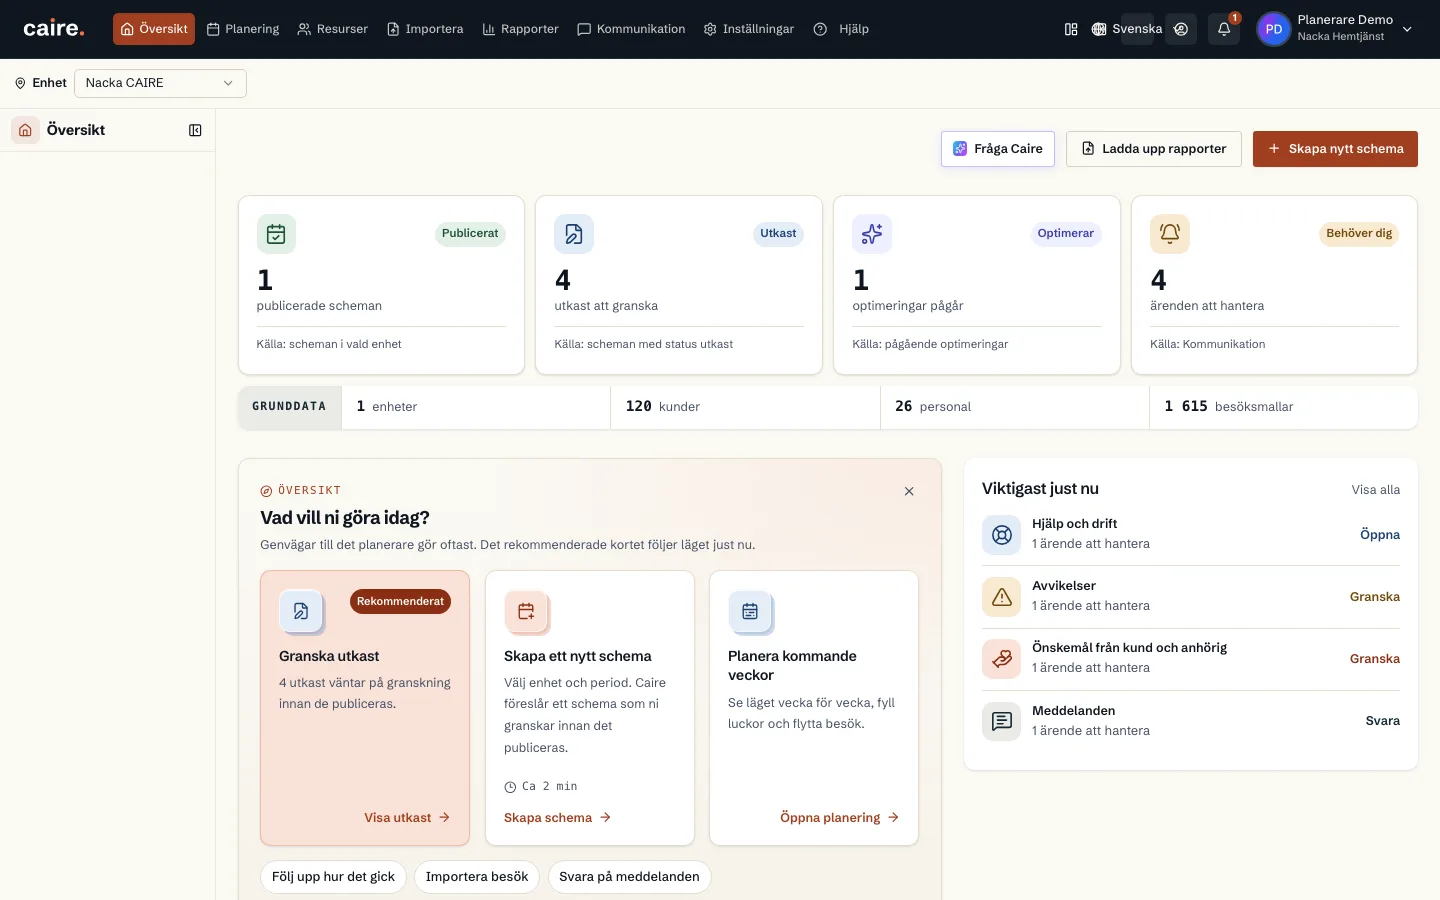Switch language via Svenska globe button
Viewport: 1440px width, 900px height.
[x=1127, y=29]
